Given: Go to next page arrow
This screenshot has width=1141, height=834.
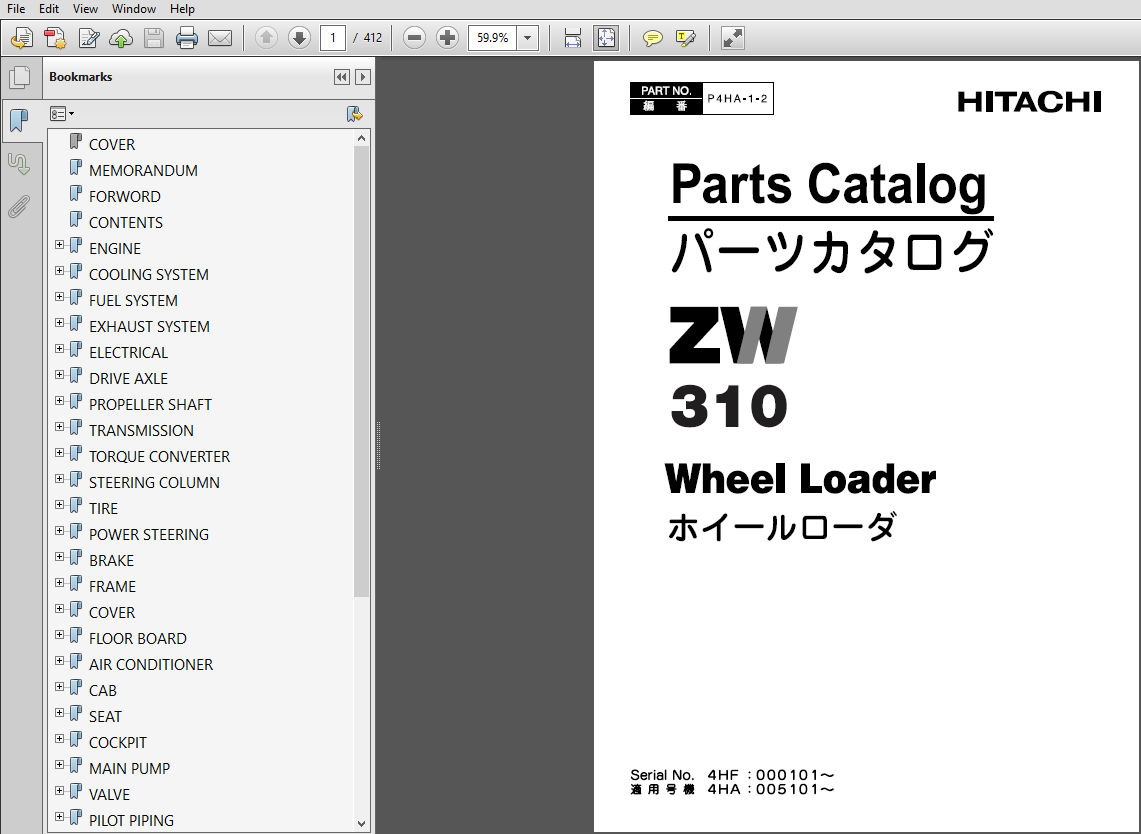Looking at the screenshot, I should pyautogui.click(x=299, y=38).
